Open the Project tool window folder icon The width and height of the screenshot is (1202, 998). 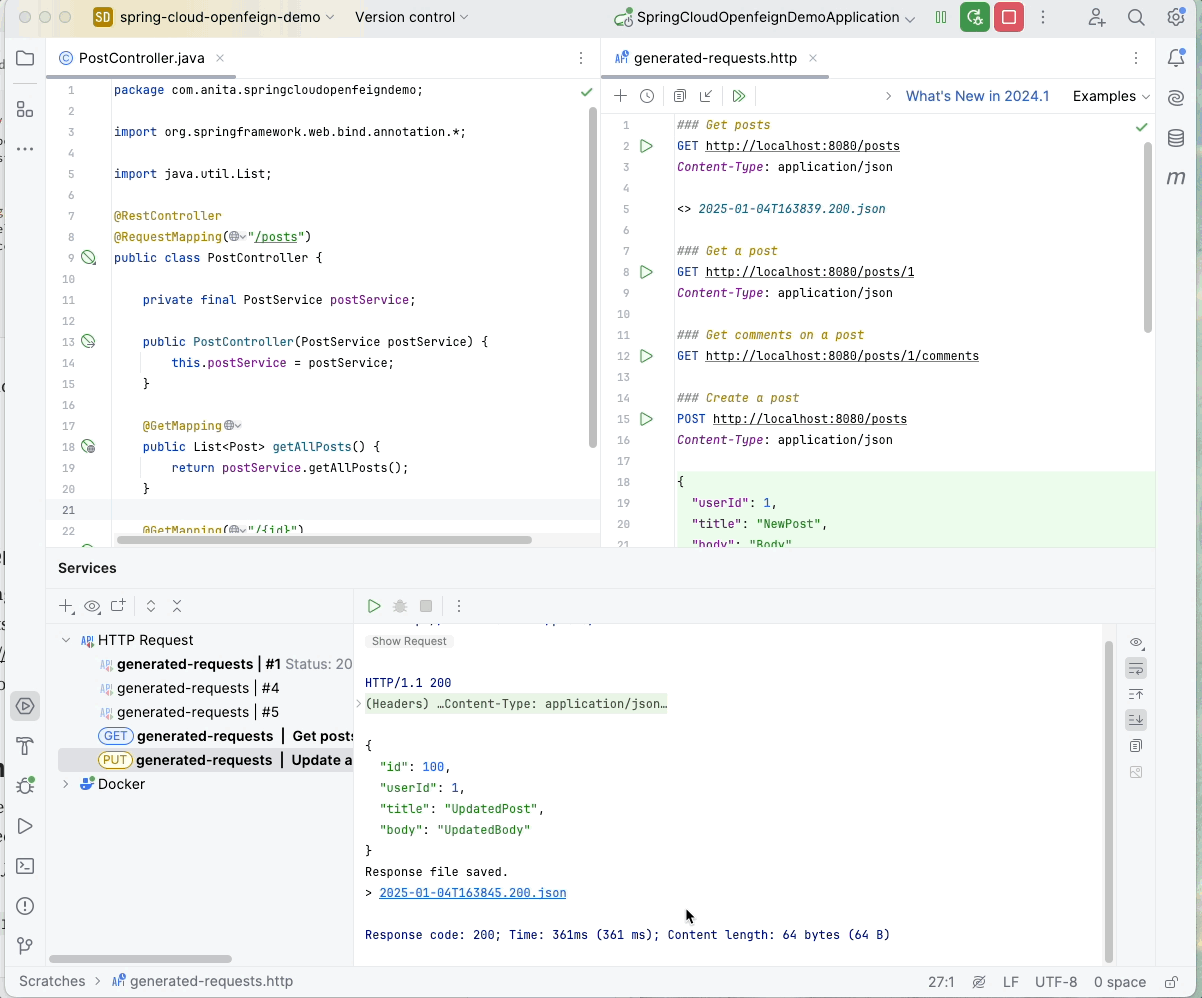pos(25,58)
